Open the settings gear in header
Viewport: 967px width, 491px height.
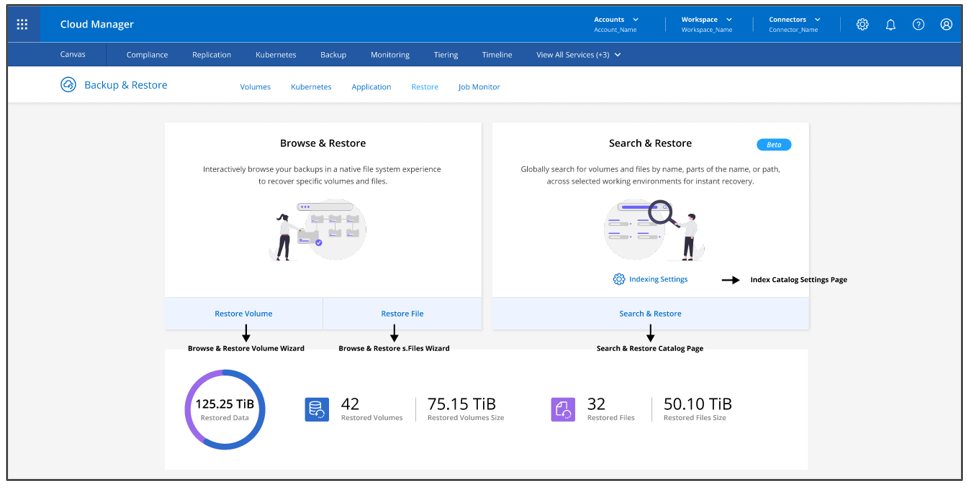pyautogui.click(x=862, y=24)
